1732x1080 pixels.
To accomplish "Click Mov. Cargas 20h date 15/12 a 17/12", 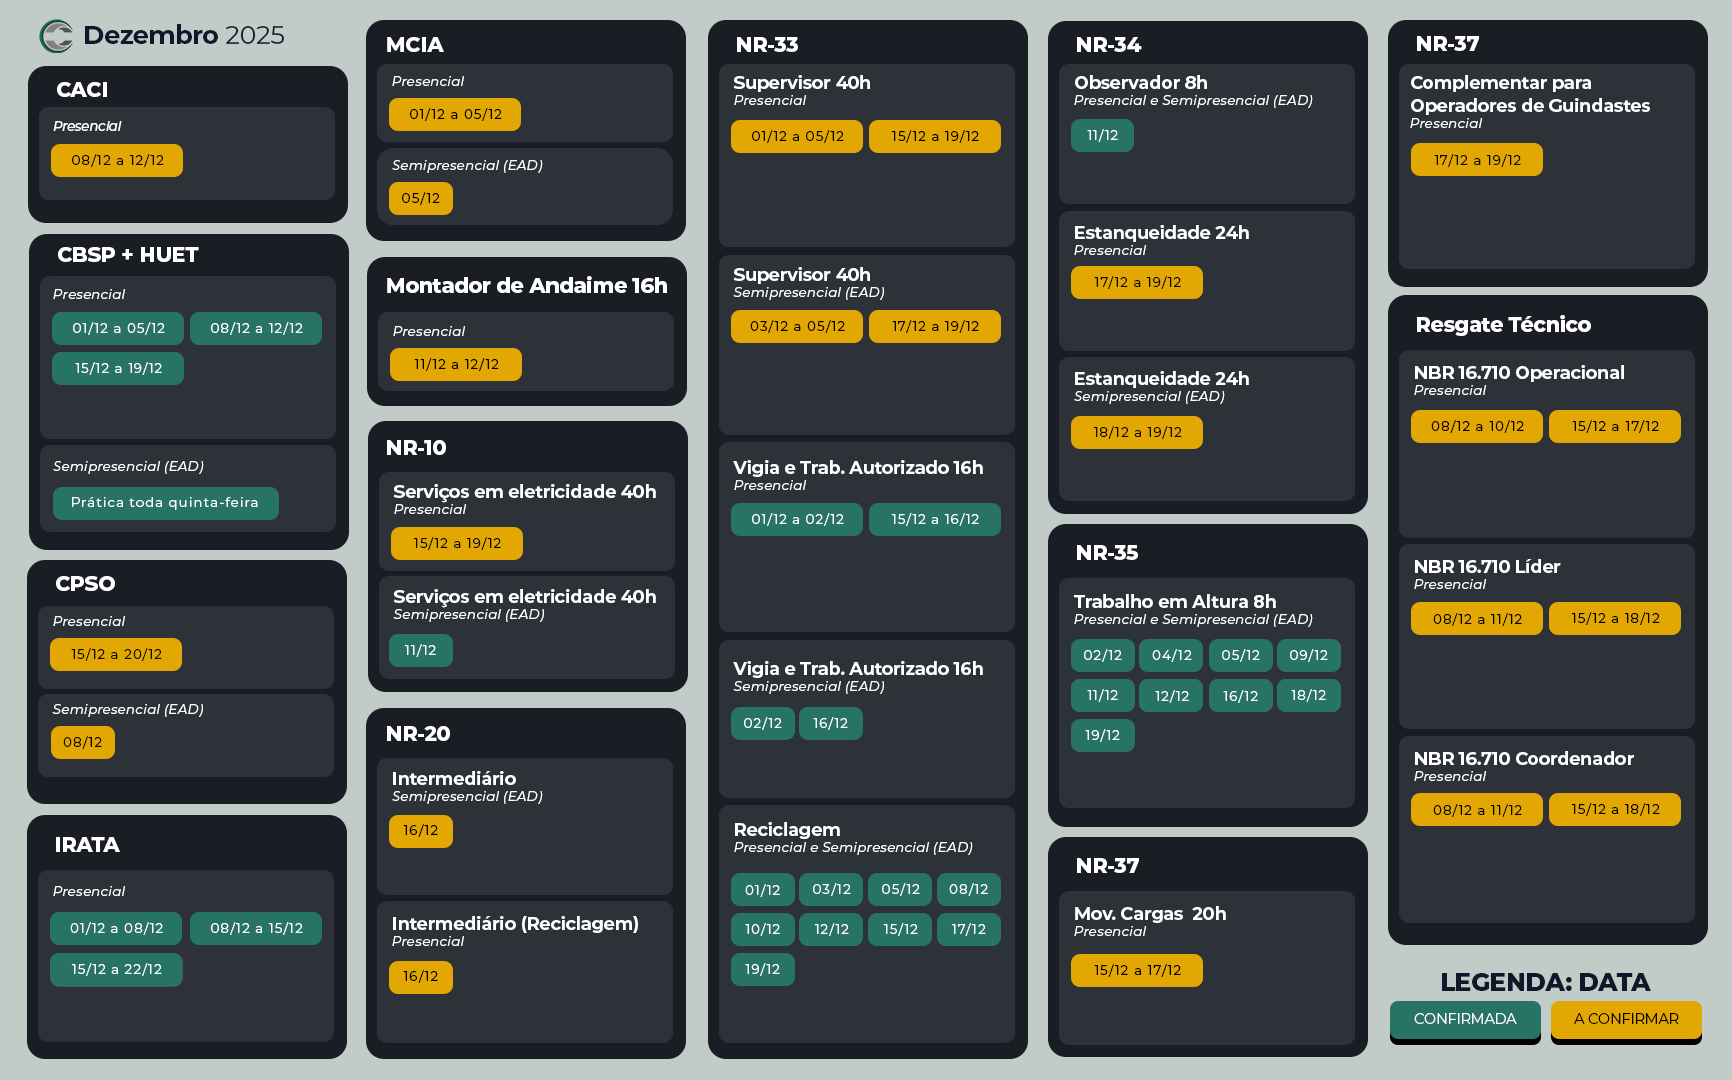I will [1137, 970].
